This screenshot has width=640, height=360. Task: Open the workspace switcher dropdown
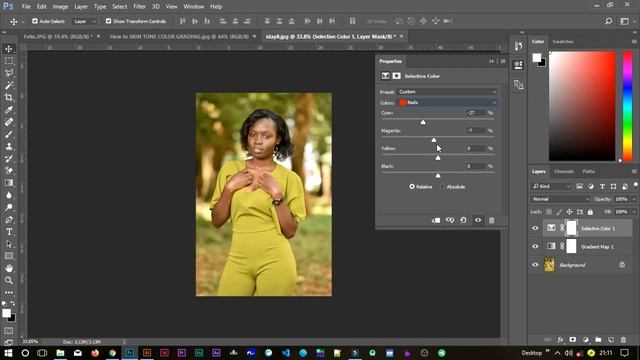tap(625, 21)
